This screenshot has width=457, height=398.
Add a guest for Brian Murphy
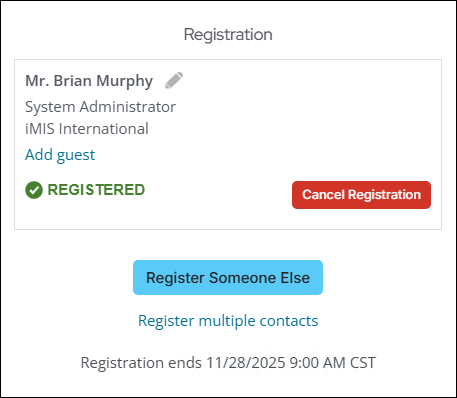(x=60, y=155)
